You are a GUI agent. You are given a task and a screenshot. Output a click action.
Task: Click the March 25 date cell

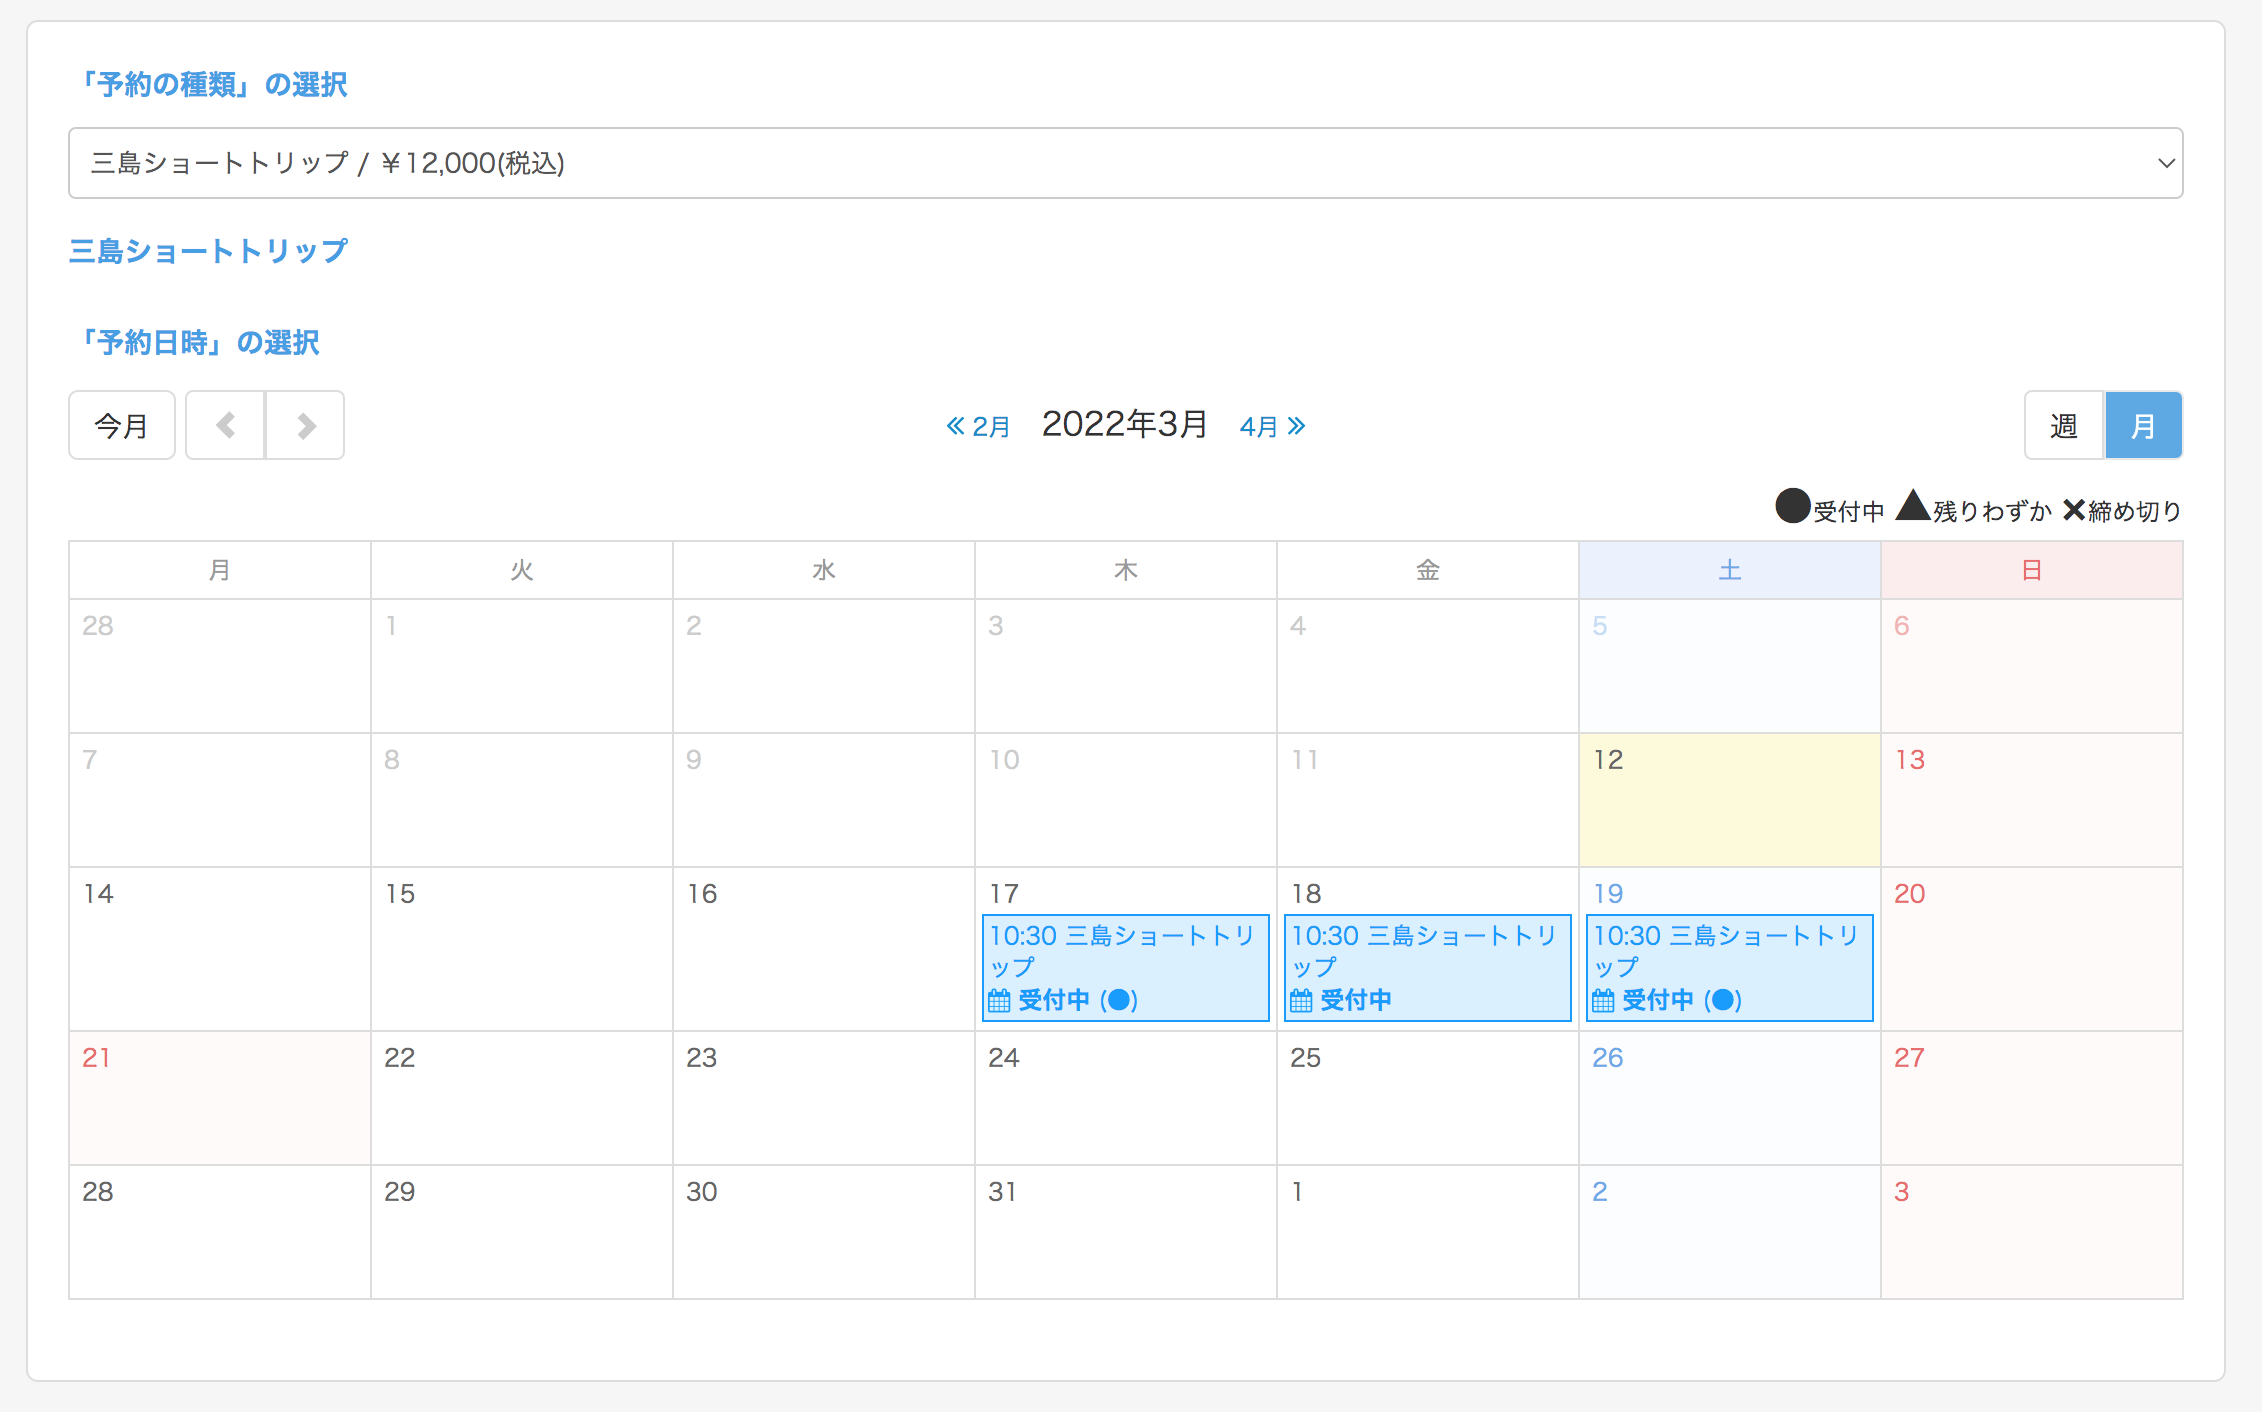[1427, 1098]
